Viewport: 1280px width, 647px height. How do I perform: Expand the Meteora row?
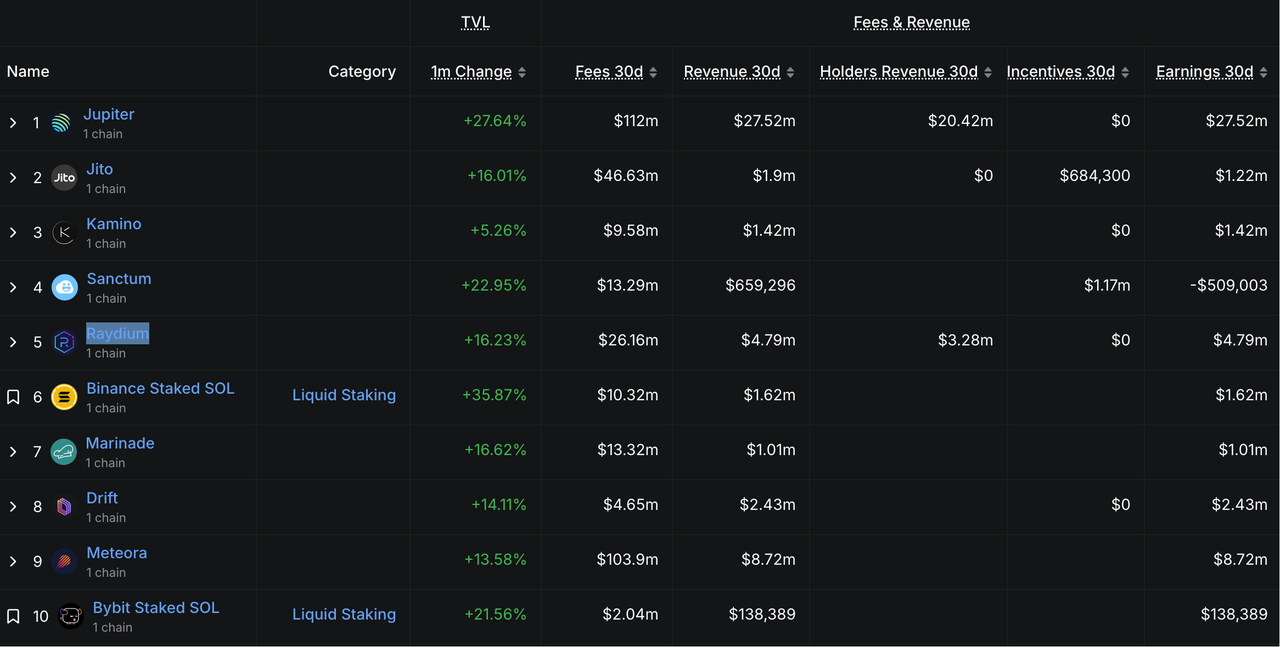13,562
